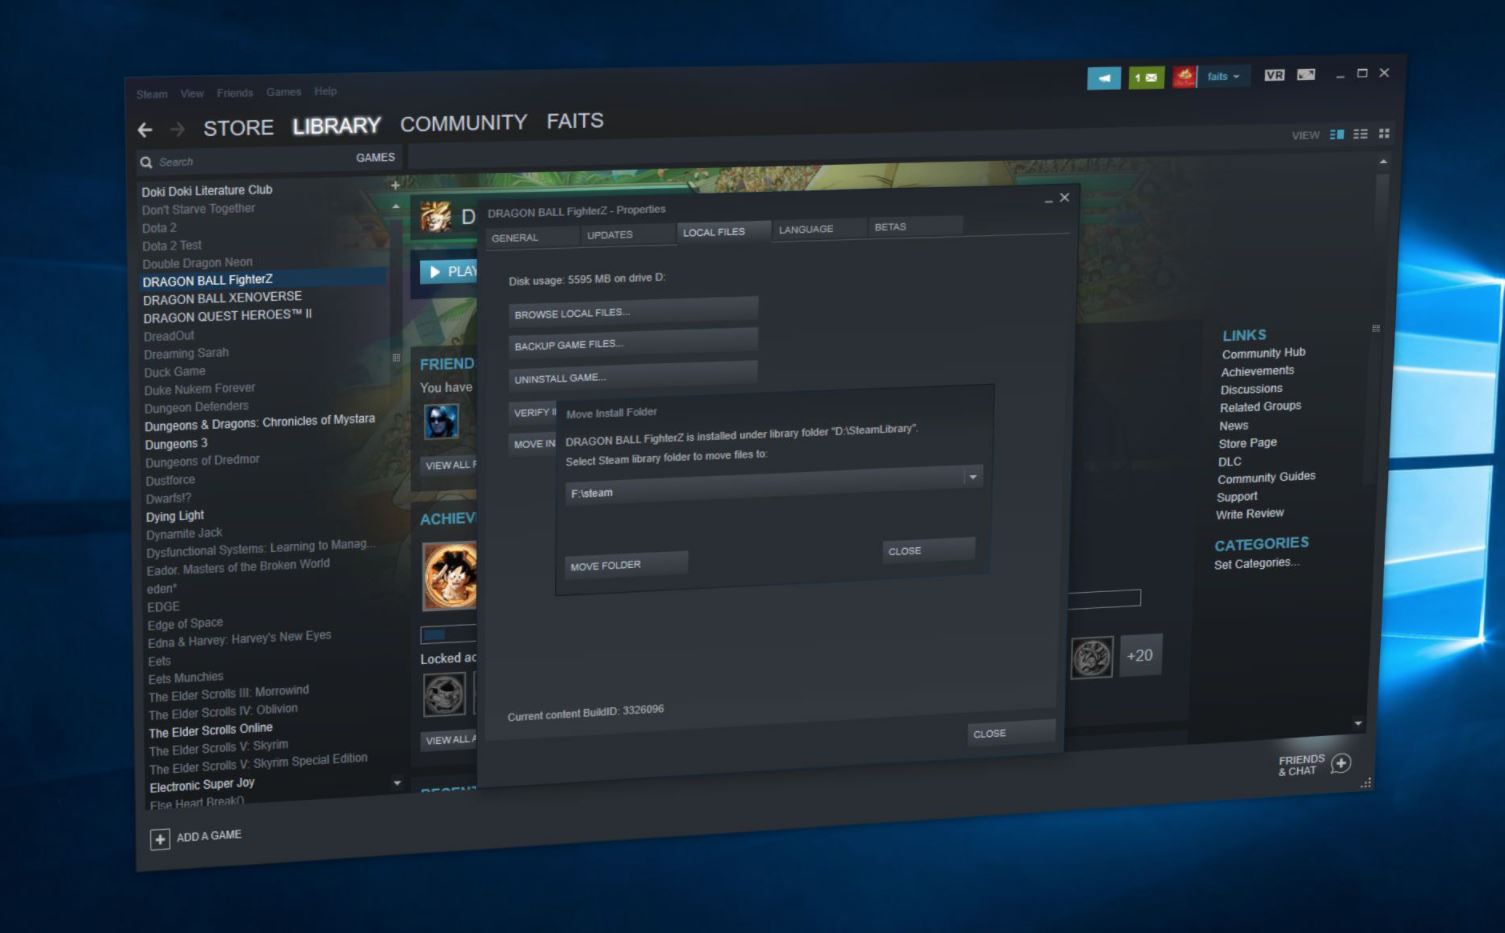Screen dimensions: 1505x933
Task: Open the Steam menu
Action: [152, 94]
